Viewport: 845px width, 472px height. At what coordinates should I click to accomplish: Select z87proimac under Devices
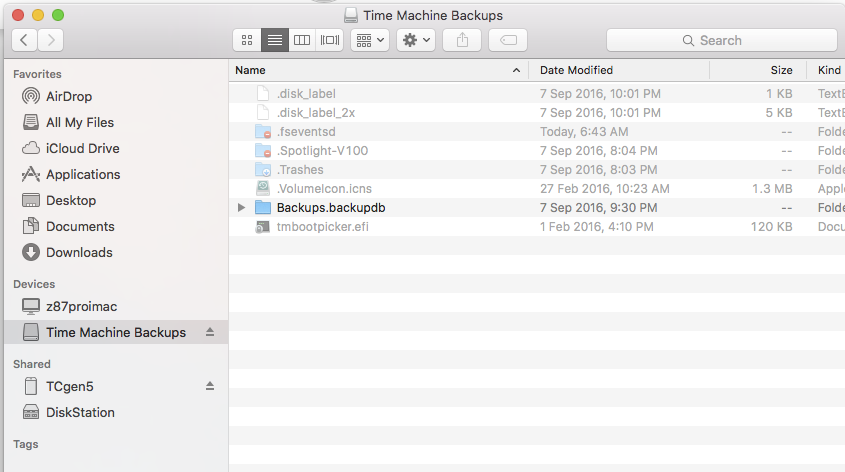pos(81,307)
